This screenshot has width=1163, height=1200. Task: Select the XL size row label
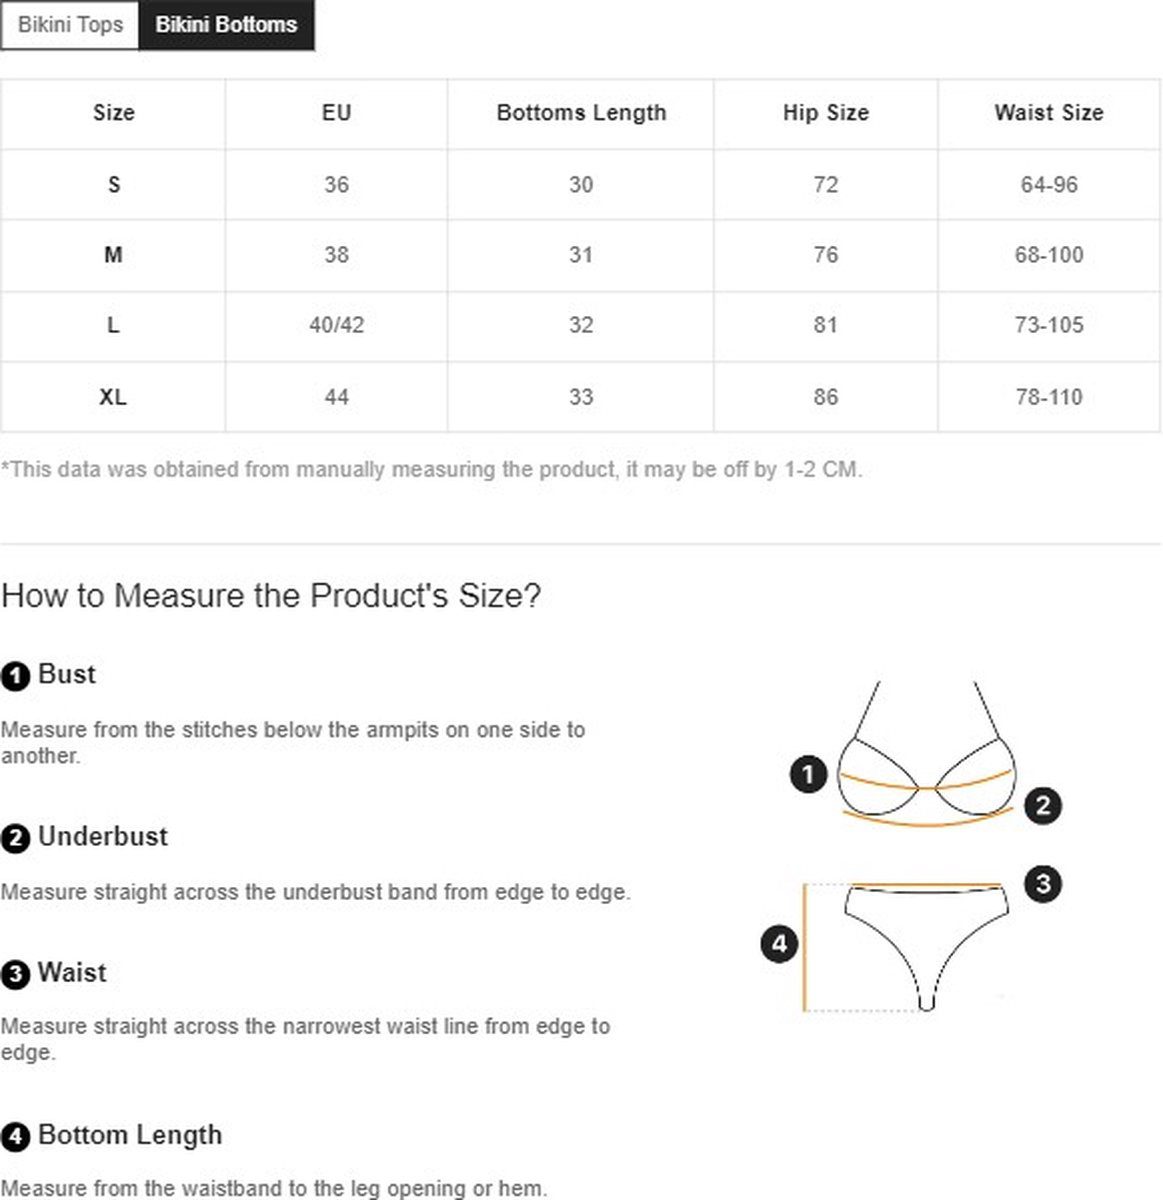click(113, 397)
